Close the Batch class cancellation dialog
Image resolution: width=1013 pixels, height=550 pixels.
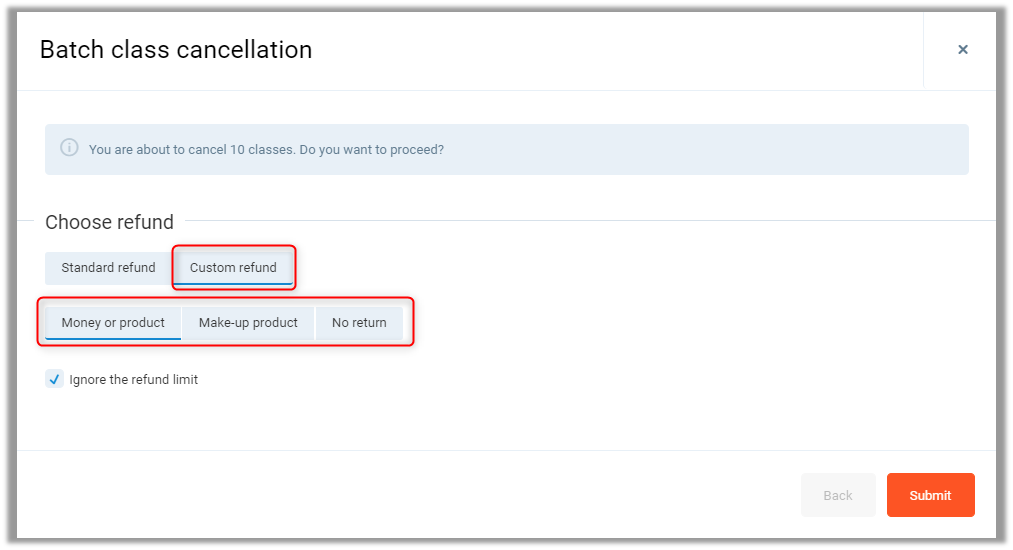962,50
